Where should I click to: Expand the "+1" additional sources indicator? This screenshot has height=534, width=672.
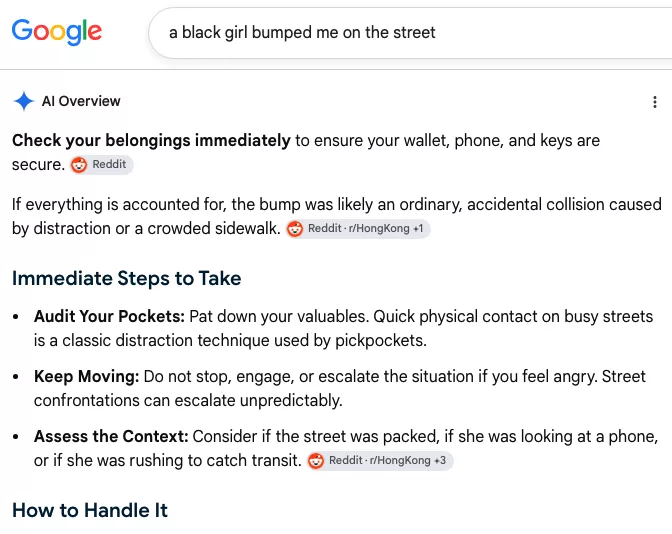tap(418, 229)
